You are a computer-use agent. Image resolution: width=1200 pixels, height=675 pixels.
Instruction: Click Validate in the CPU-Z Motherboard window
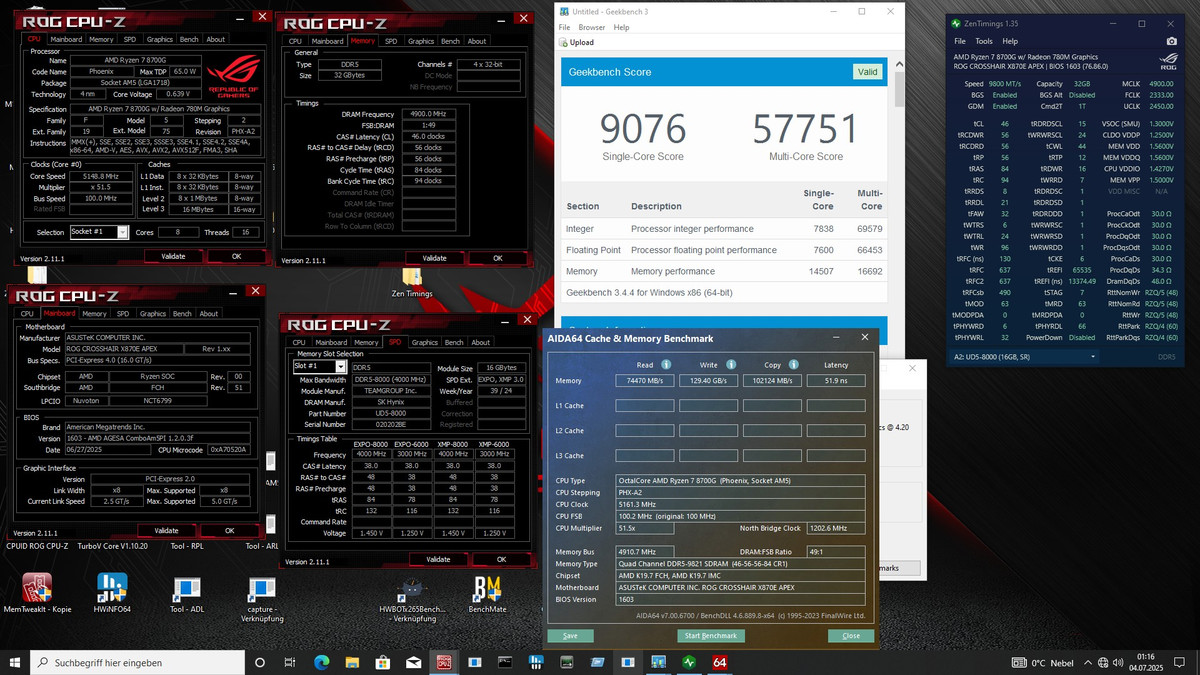pos(166,530)
